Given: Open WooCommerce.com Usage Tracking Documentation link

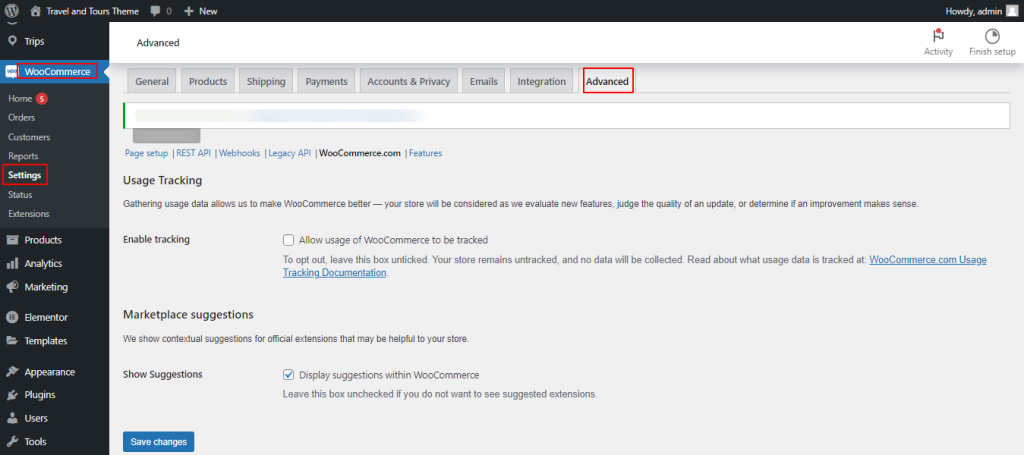Looking at the screenshot, I should 927,260.
